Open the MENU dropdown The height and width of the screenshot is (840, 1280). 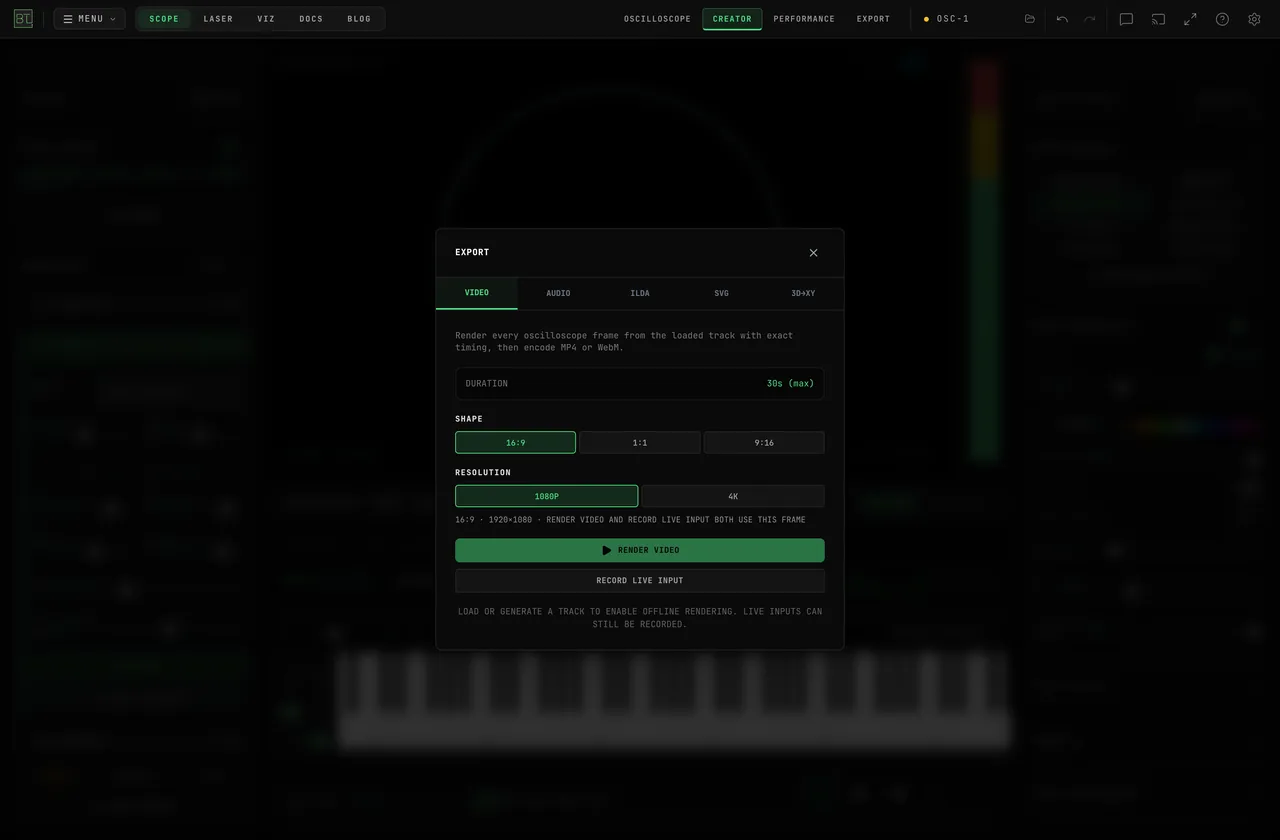click(x=89, y=19)
